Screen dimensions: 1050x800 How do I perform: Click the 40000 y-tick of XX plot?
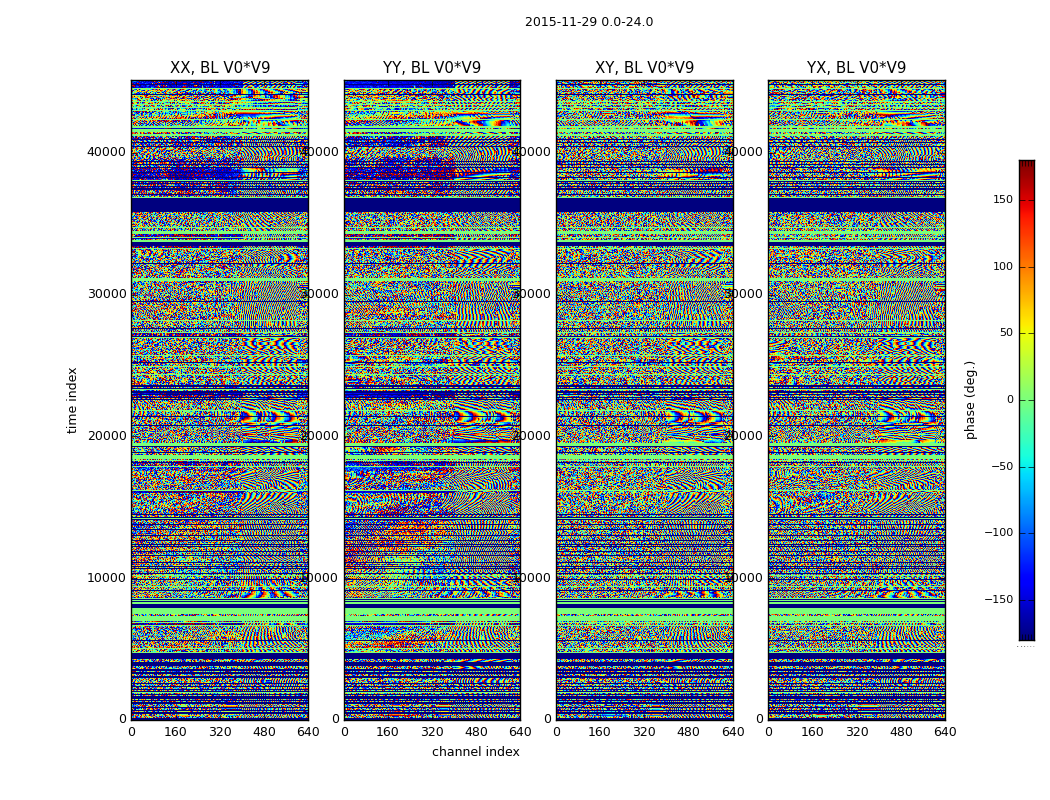pyautogui.click(x=108, y=152)
